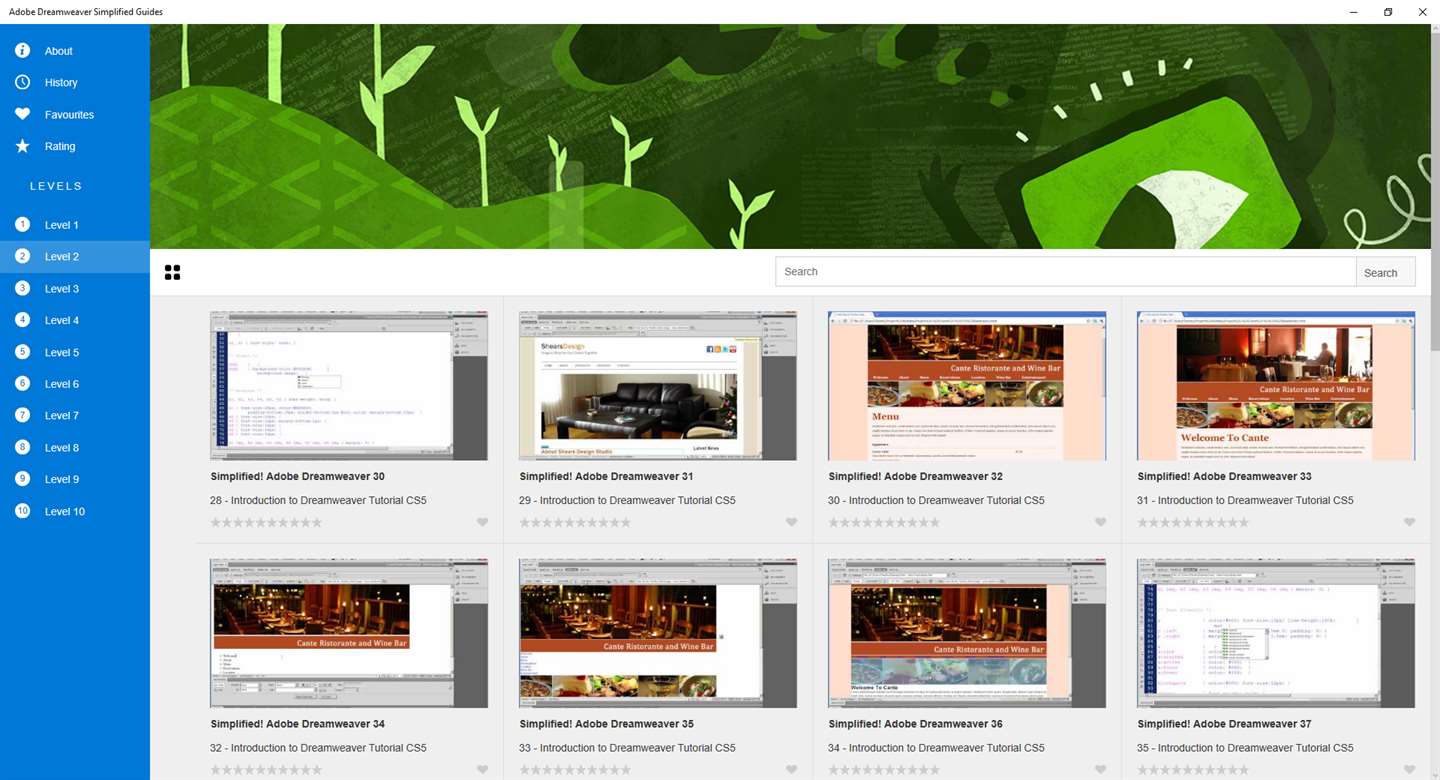Click '31 - Introduction to Dreamweaver Tutorial CS5'

1246,500
